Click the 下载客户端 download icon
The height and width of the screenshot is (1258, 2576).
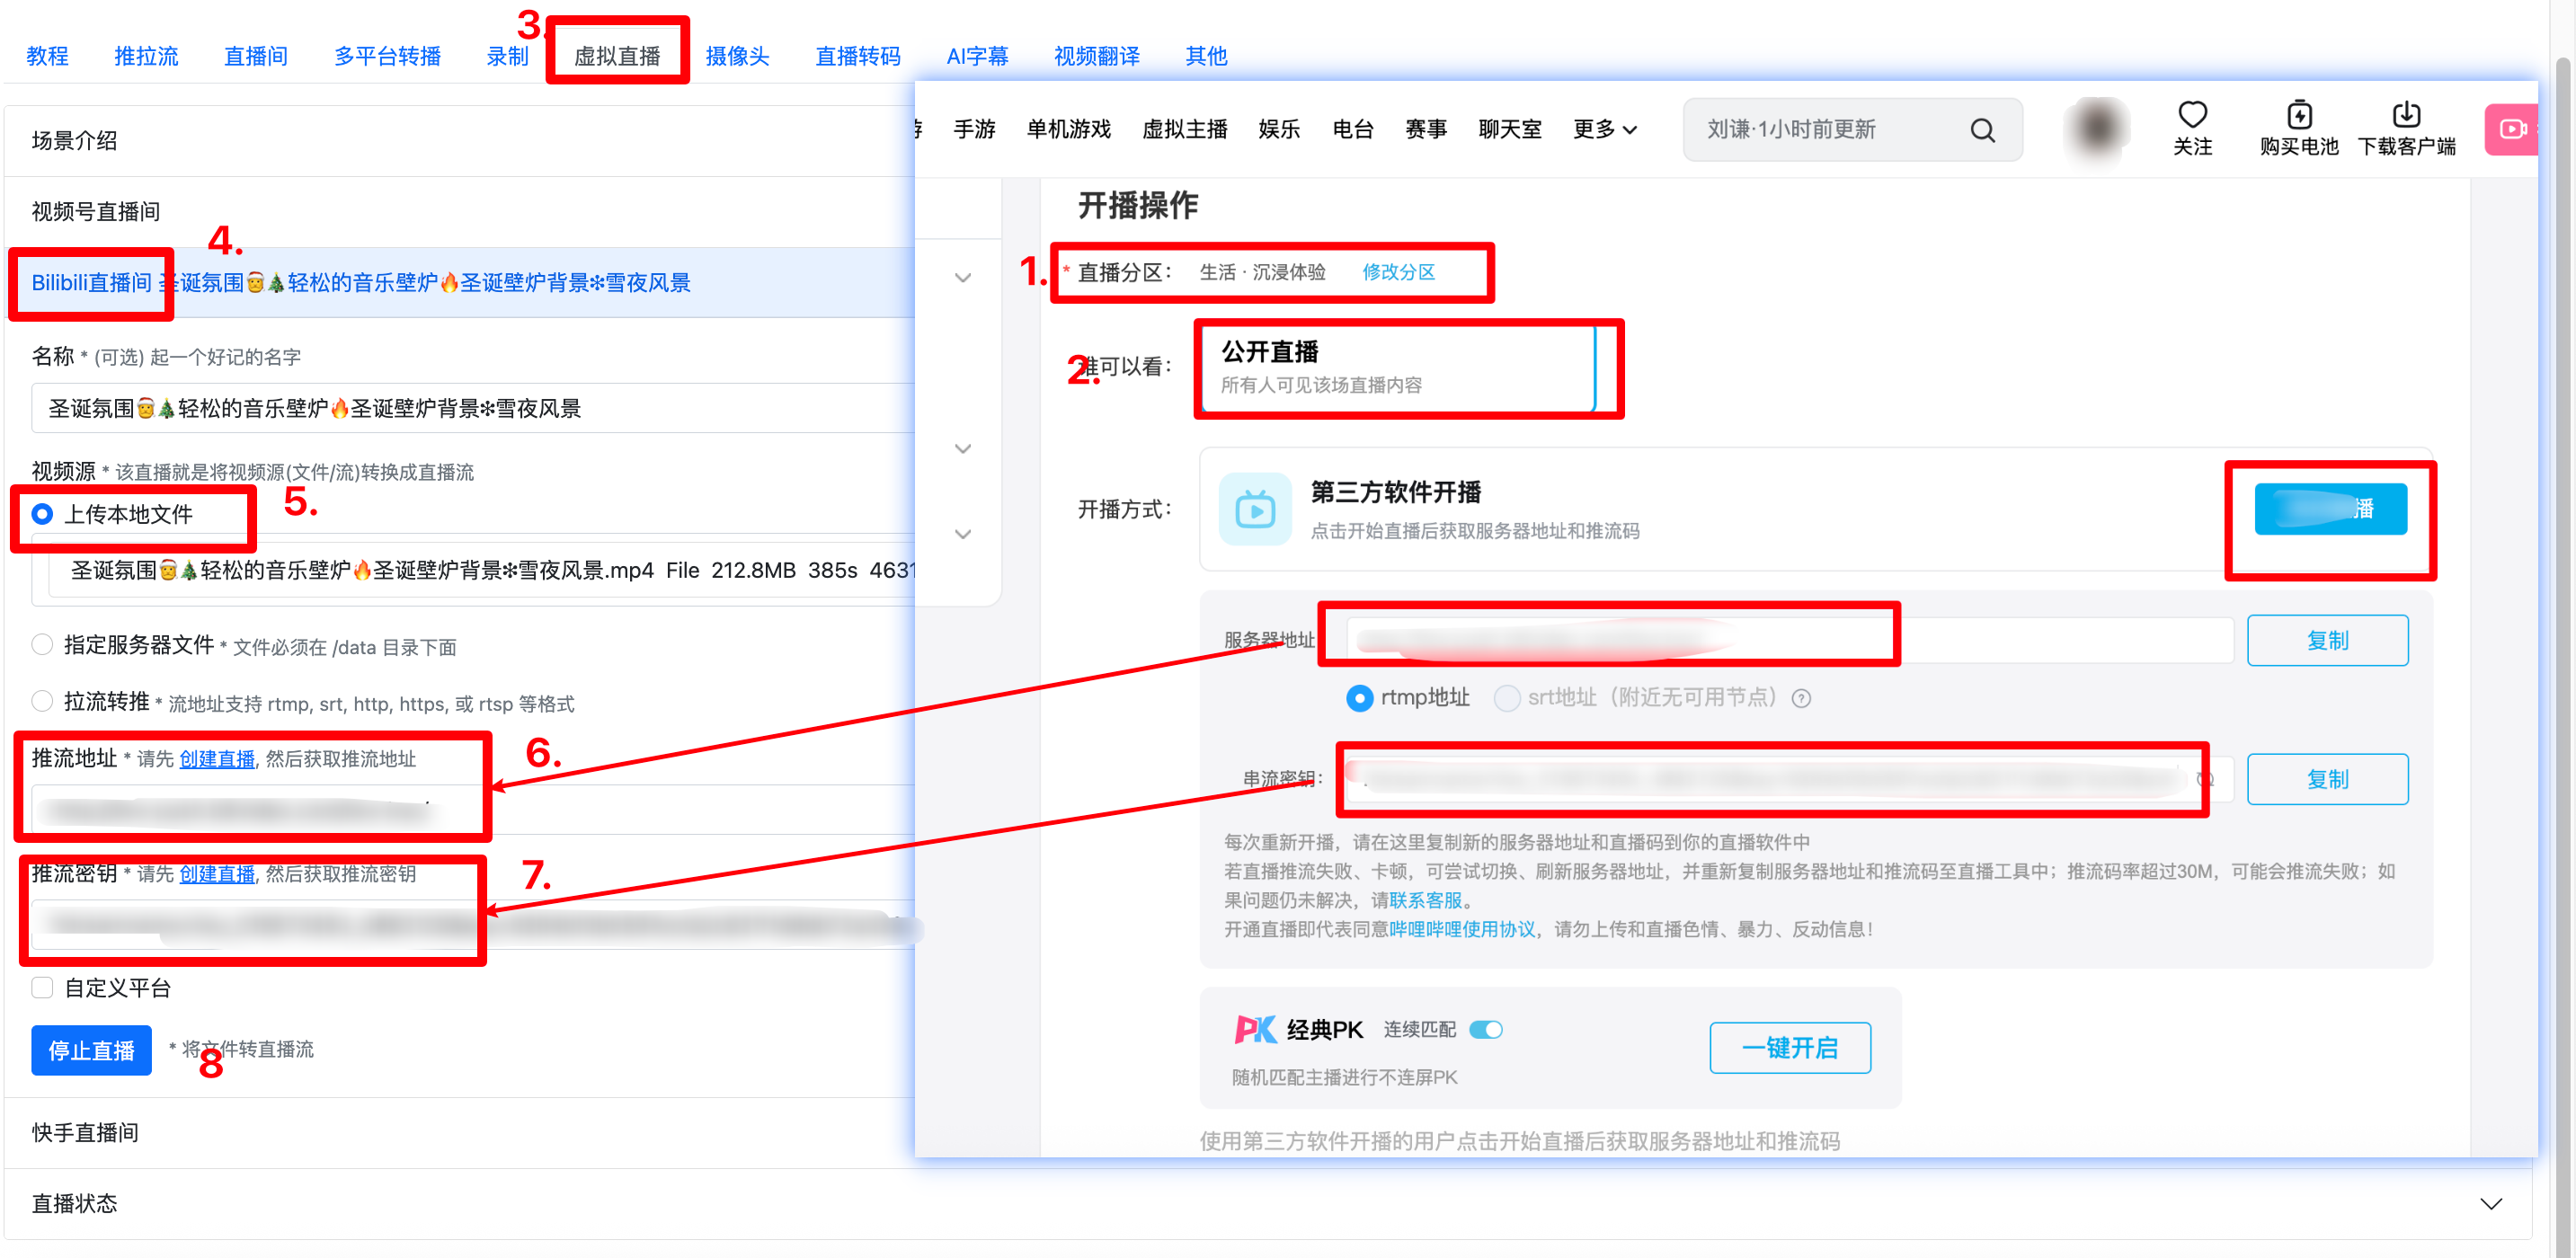(x=2408, y=115)
